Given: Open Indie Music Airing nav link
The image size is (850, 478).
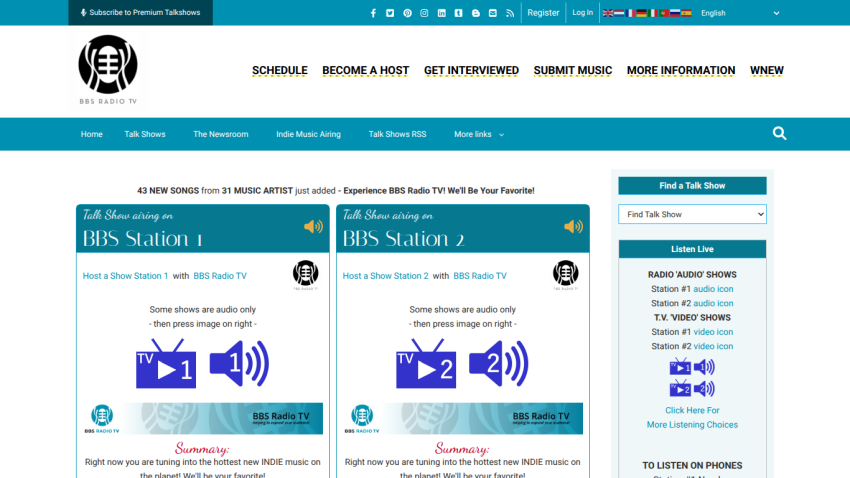Looking at the screenshot, I should pyautogui.click(x=308, y=134).
